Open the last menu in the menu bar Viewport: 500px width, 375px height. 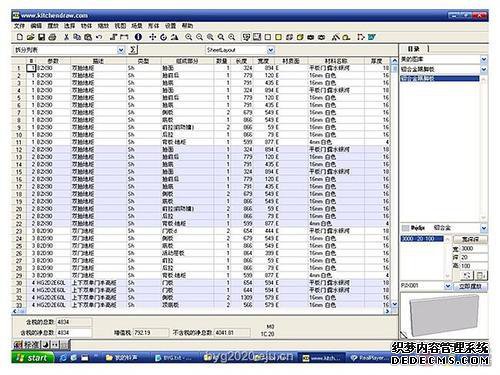pos(187,26)
